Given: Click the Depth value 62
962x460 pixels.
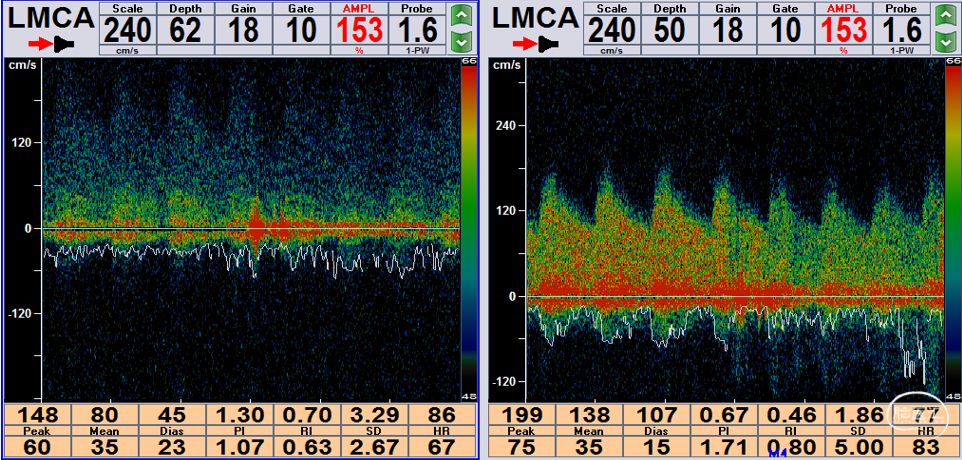Looking at the screenshot, I should click(185, 30).
